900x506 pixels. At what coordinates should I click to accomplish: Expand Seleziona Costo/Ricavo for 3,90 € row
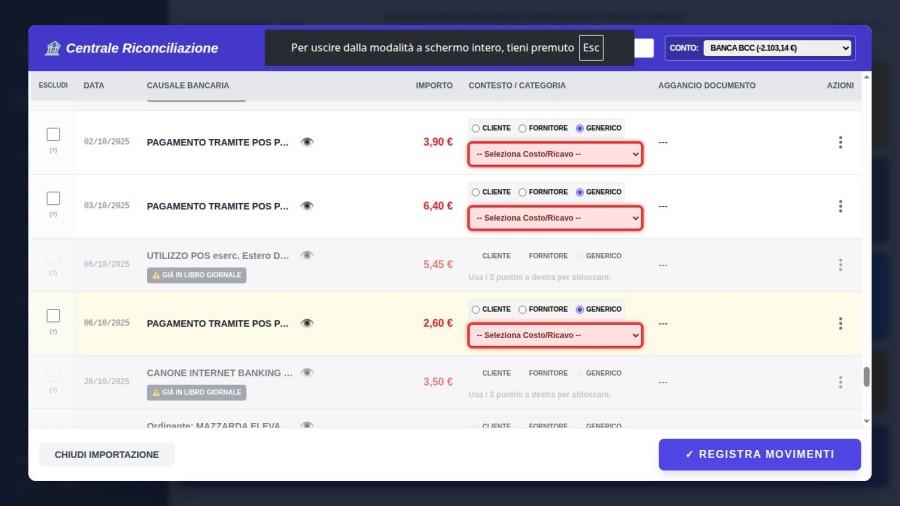[555, 155]
